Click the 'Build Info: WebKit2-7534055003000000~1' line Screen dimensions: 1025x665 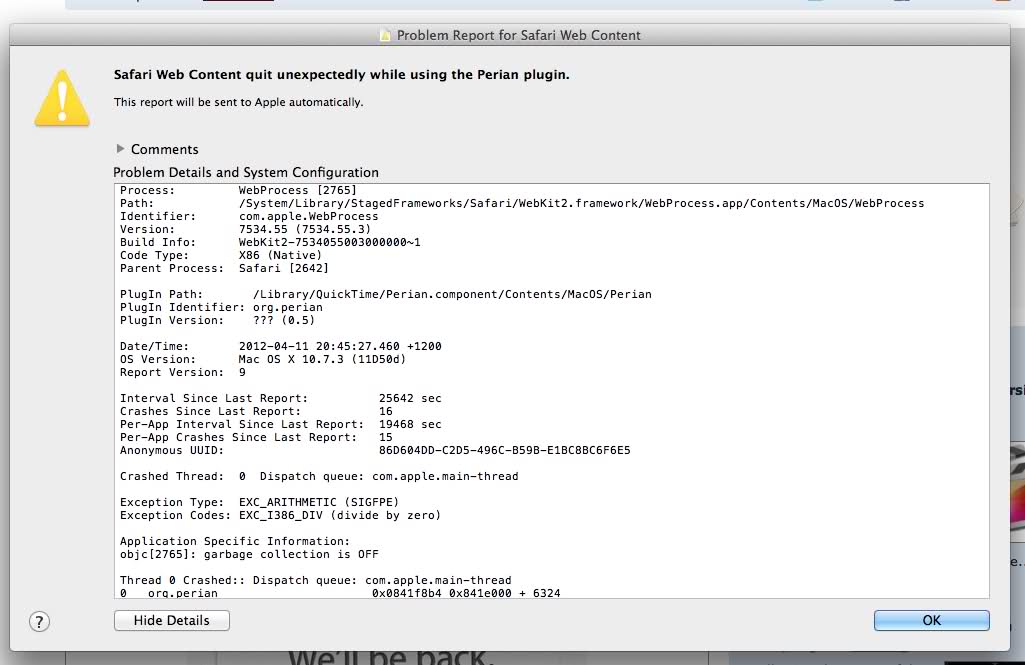coord(270,243)
